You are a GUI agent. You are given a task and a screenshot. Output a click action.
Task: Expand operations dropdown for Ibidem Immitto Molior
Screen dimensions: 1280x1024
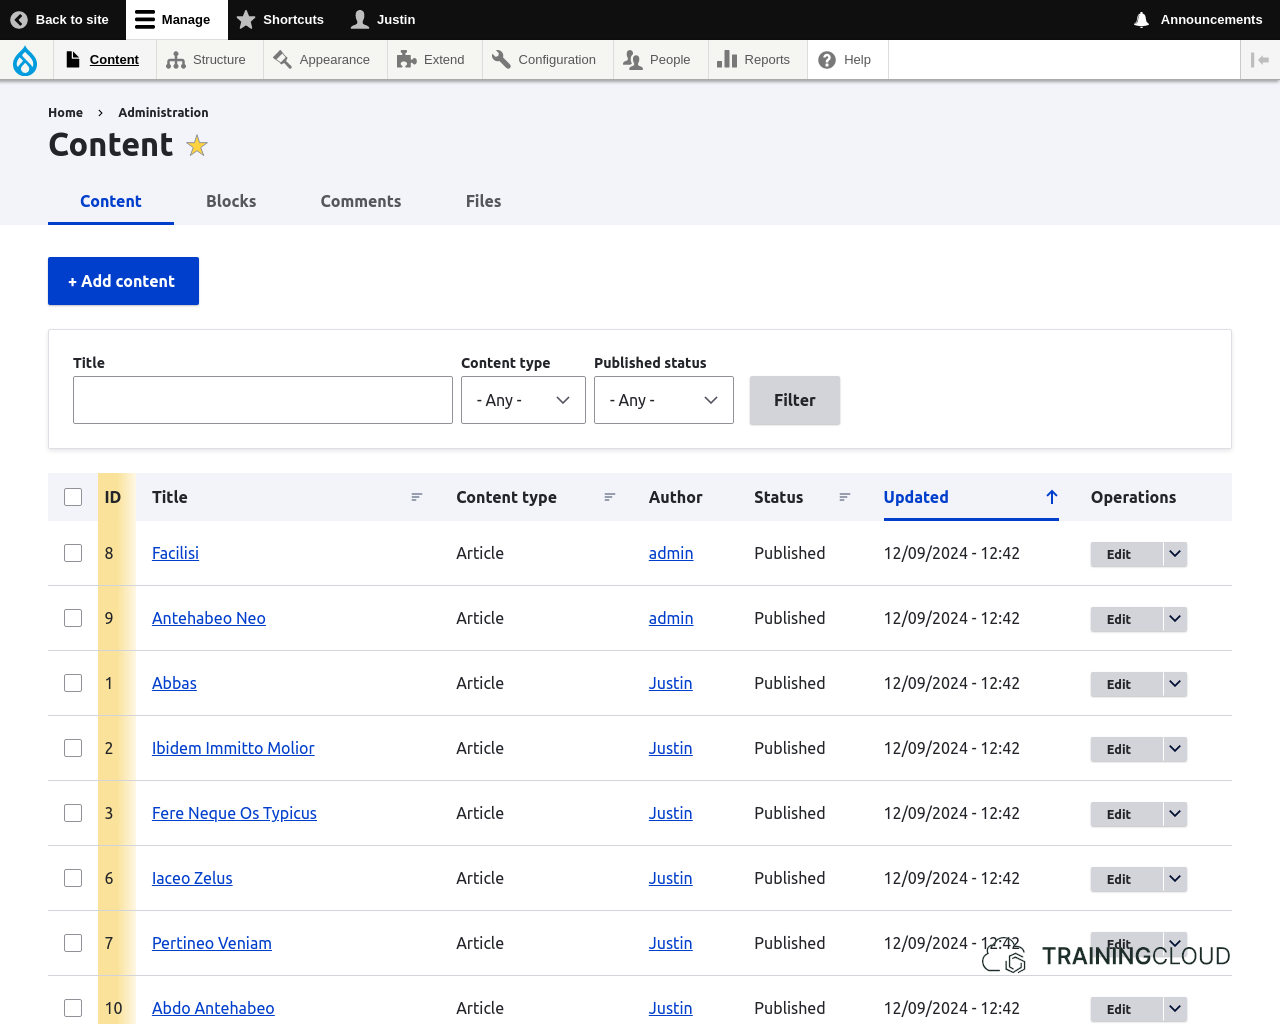(1175, 749)
